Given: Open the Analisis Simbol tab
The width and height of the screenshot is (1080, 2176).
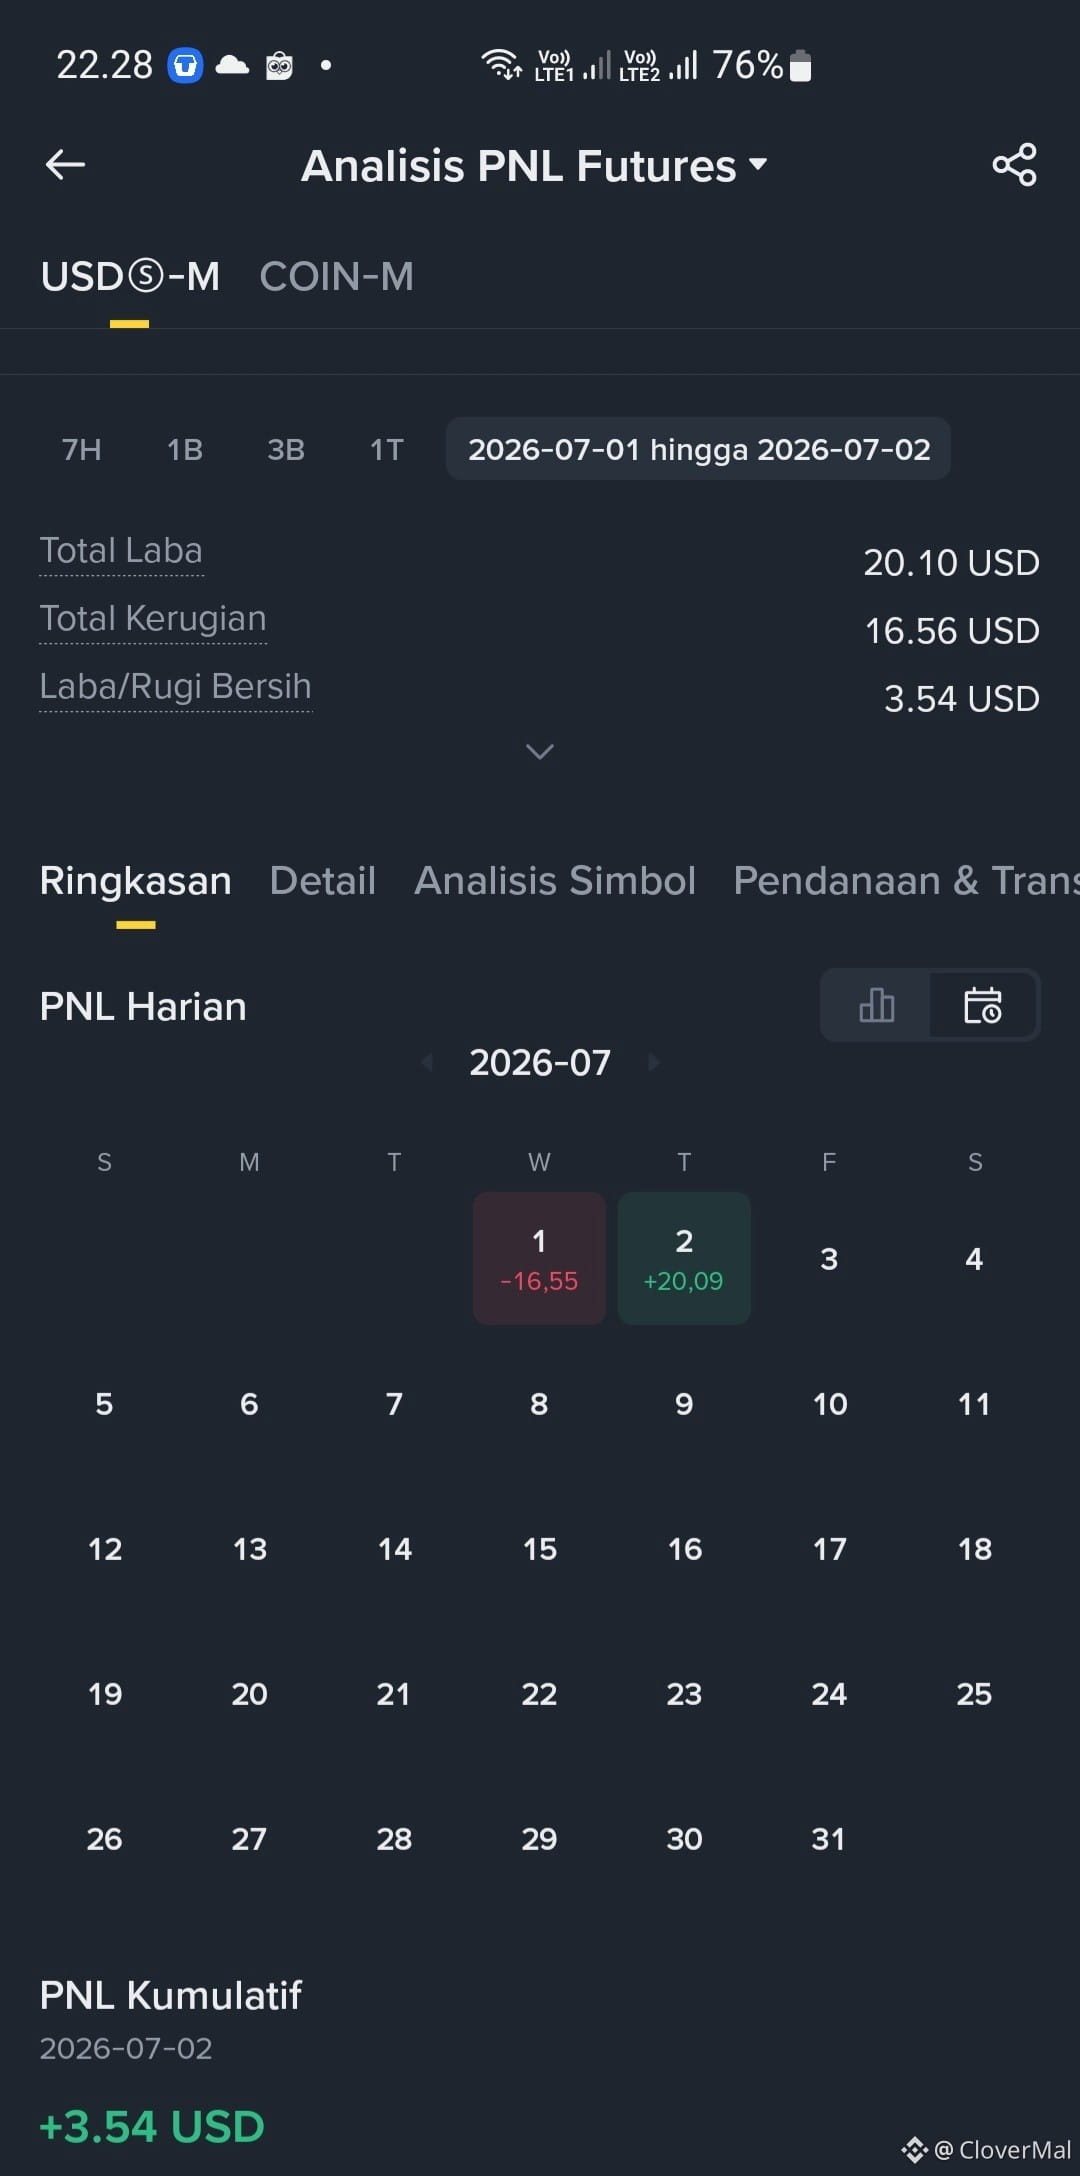Looking at the screenshot, I should tap(555, 881).
